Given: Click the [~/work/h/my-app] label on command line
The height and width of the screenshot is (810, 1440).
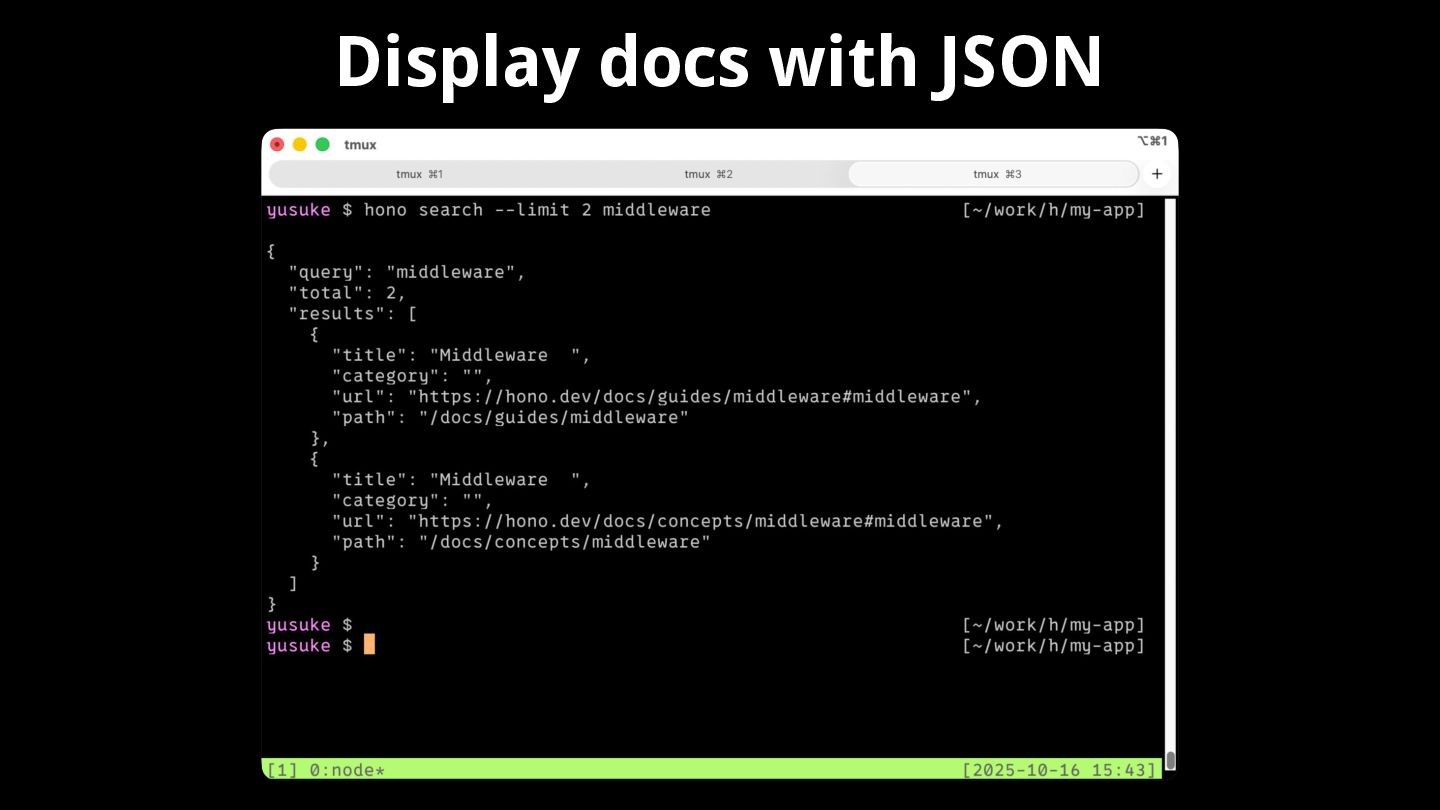Looking at the screenshot, I should [1053, 210].
